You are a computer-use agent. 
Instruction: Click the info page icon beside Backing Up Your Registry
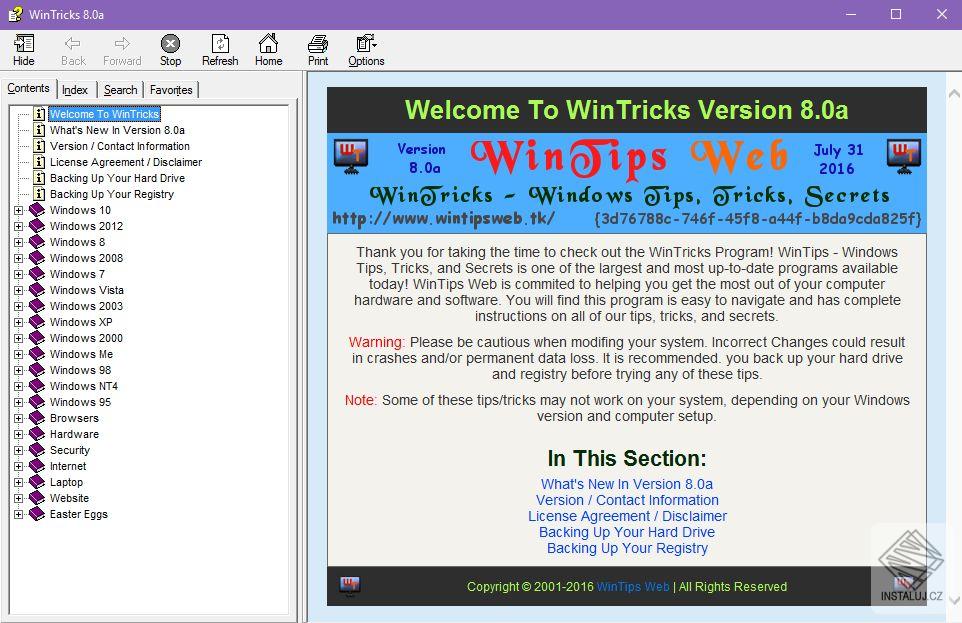point(39,194)
